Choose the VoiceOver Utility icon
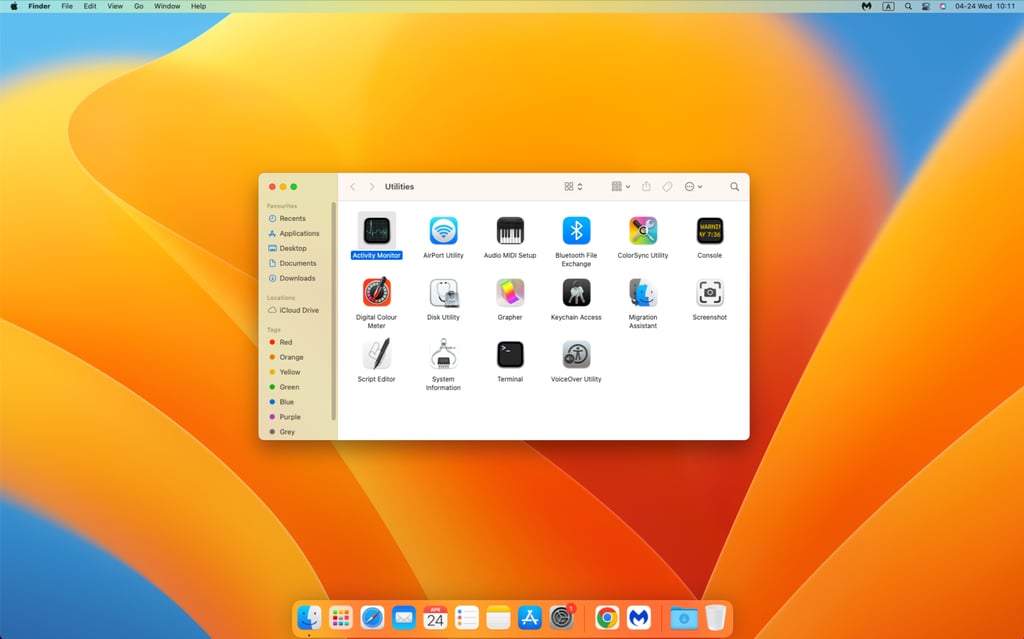This screenshot has height=639, width=1024. click(x=576, y=354)
